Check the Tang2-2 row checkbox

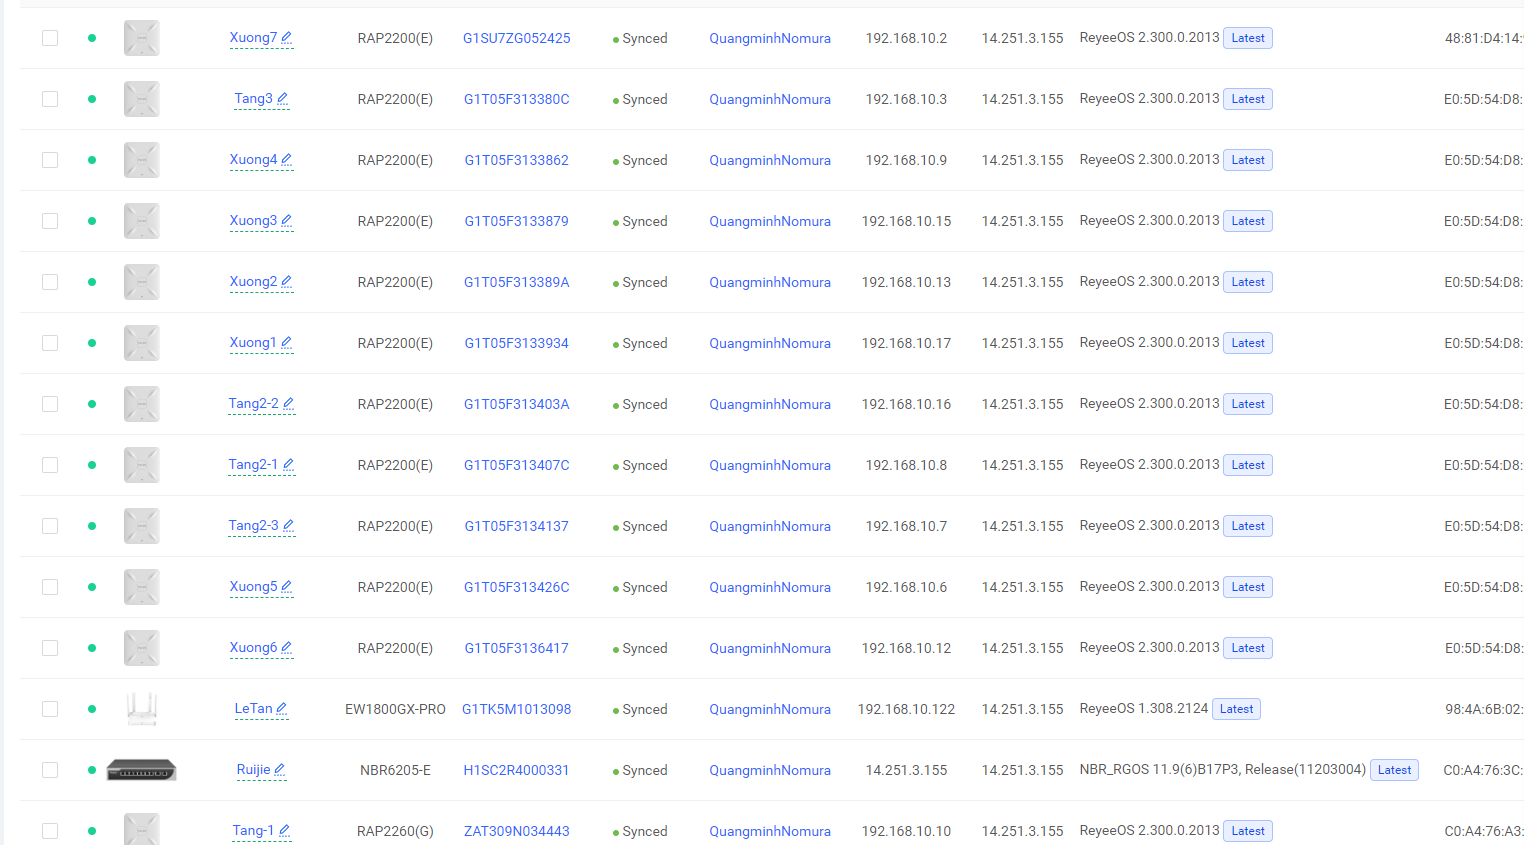point(50,404)
